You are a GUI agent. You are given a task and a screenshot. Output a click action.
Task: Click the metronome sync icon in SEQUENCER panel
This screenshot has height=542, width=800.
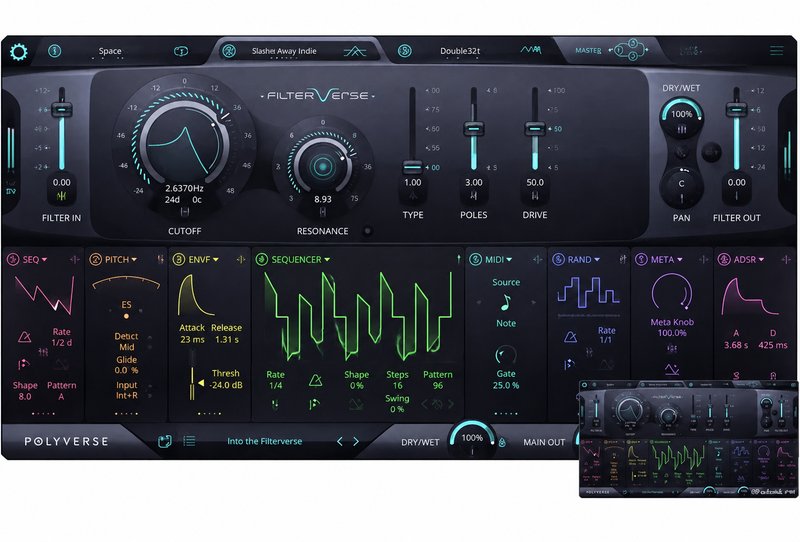click(x=315, y=380)
